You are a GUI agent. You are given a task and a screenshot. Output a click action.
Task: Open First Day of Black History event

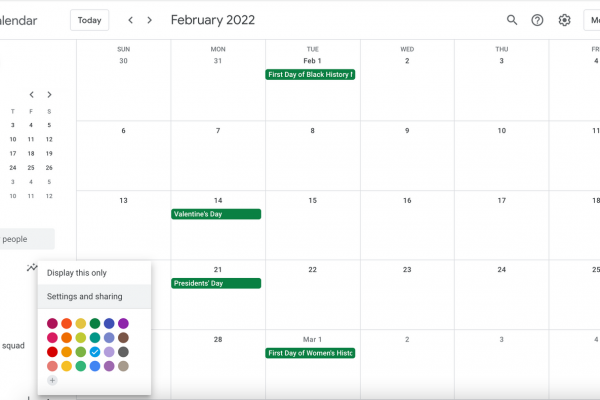click(x=310, y=74)
